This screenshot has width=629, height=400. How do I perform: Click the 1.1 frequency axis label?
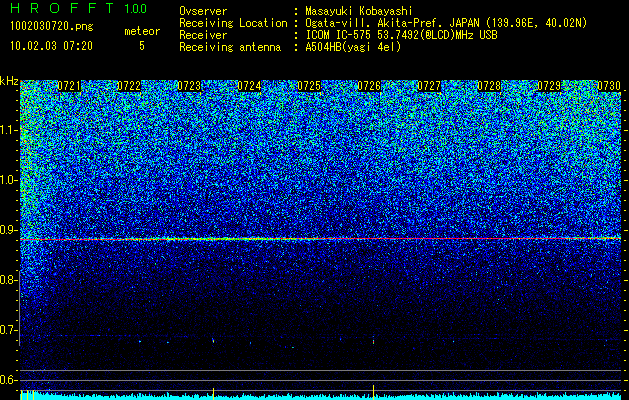[x=9, y=130]
